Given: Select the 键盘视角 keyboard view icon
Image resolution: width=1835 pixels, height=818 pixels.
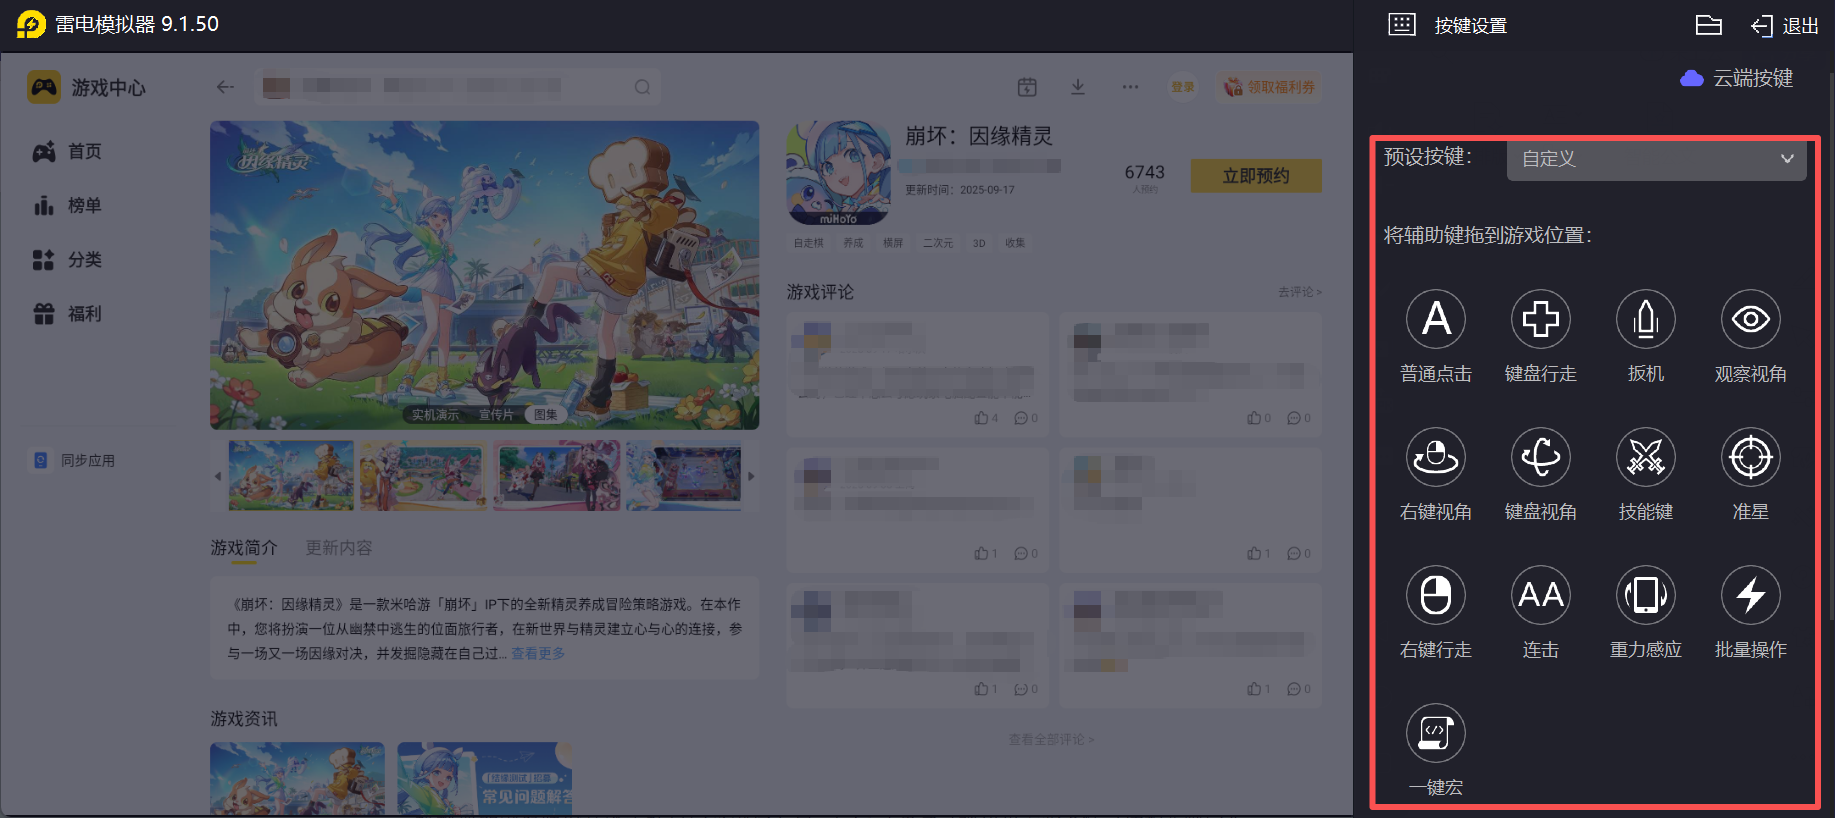Looking at the screenshot, I should (1541, 457).
